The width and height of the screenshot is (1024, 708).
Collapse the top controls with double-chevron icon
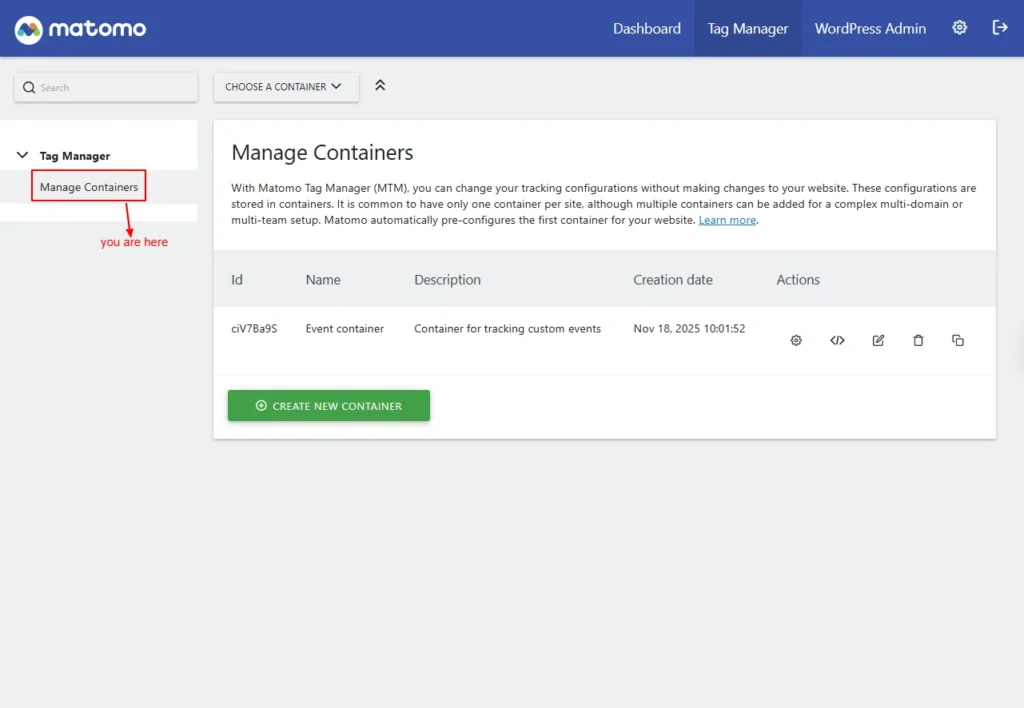click(x=380, y=86)
